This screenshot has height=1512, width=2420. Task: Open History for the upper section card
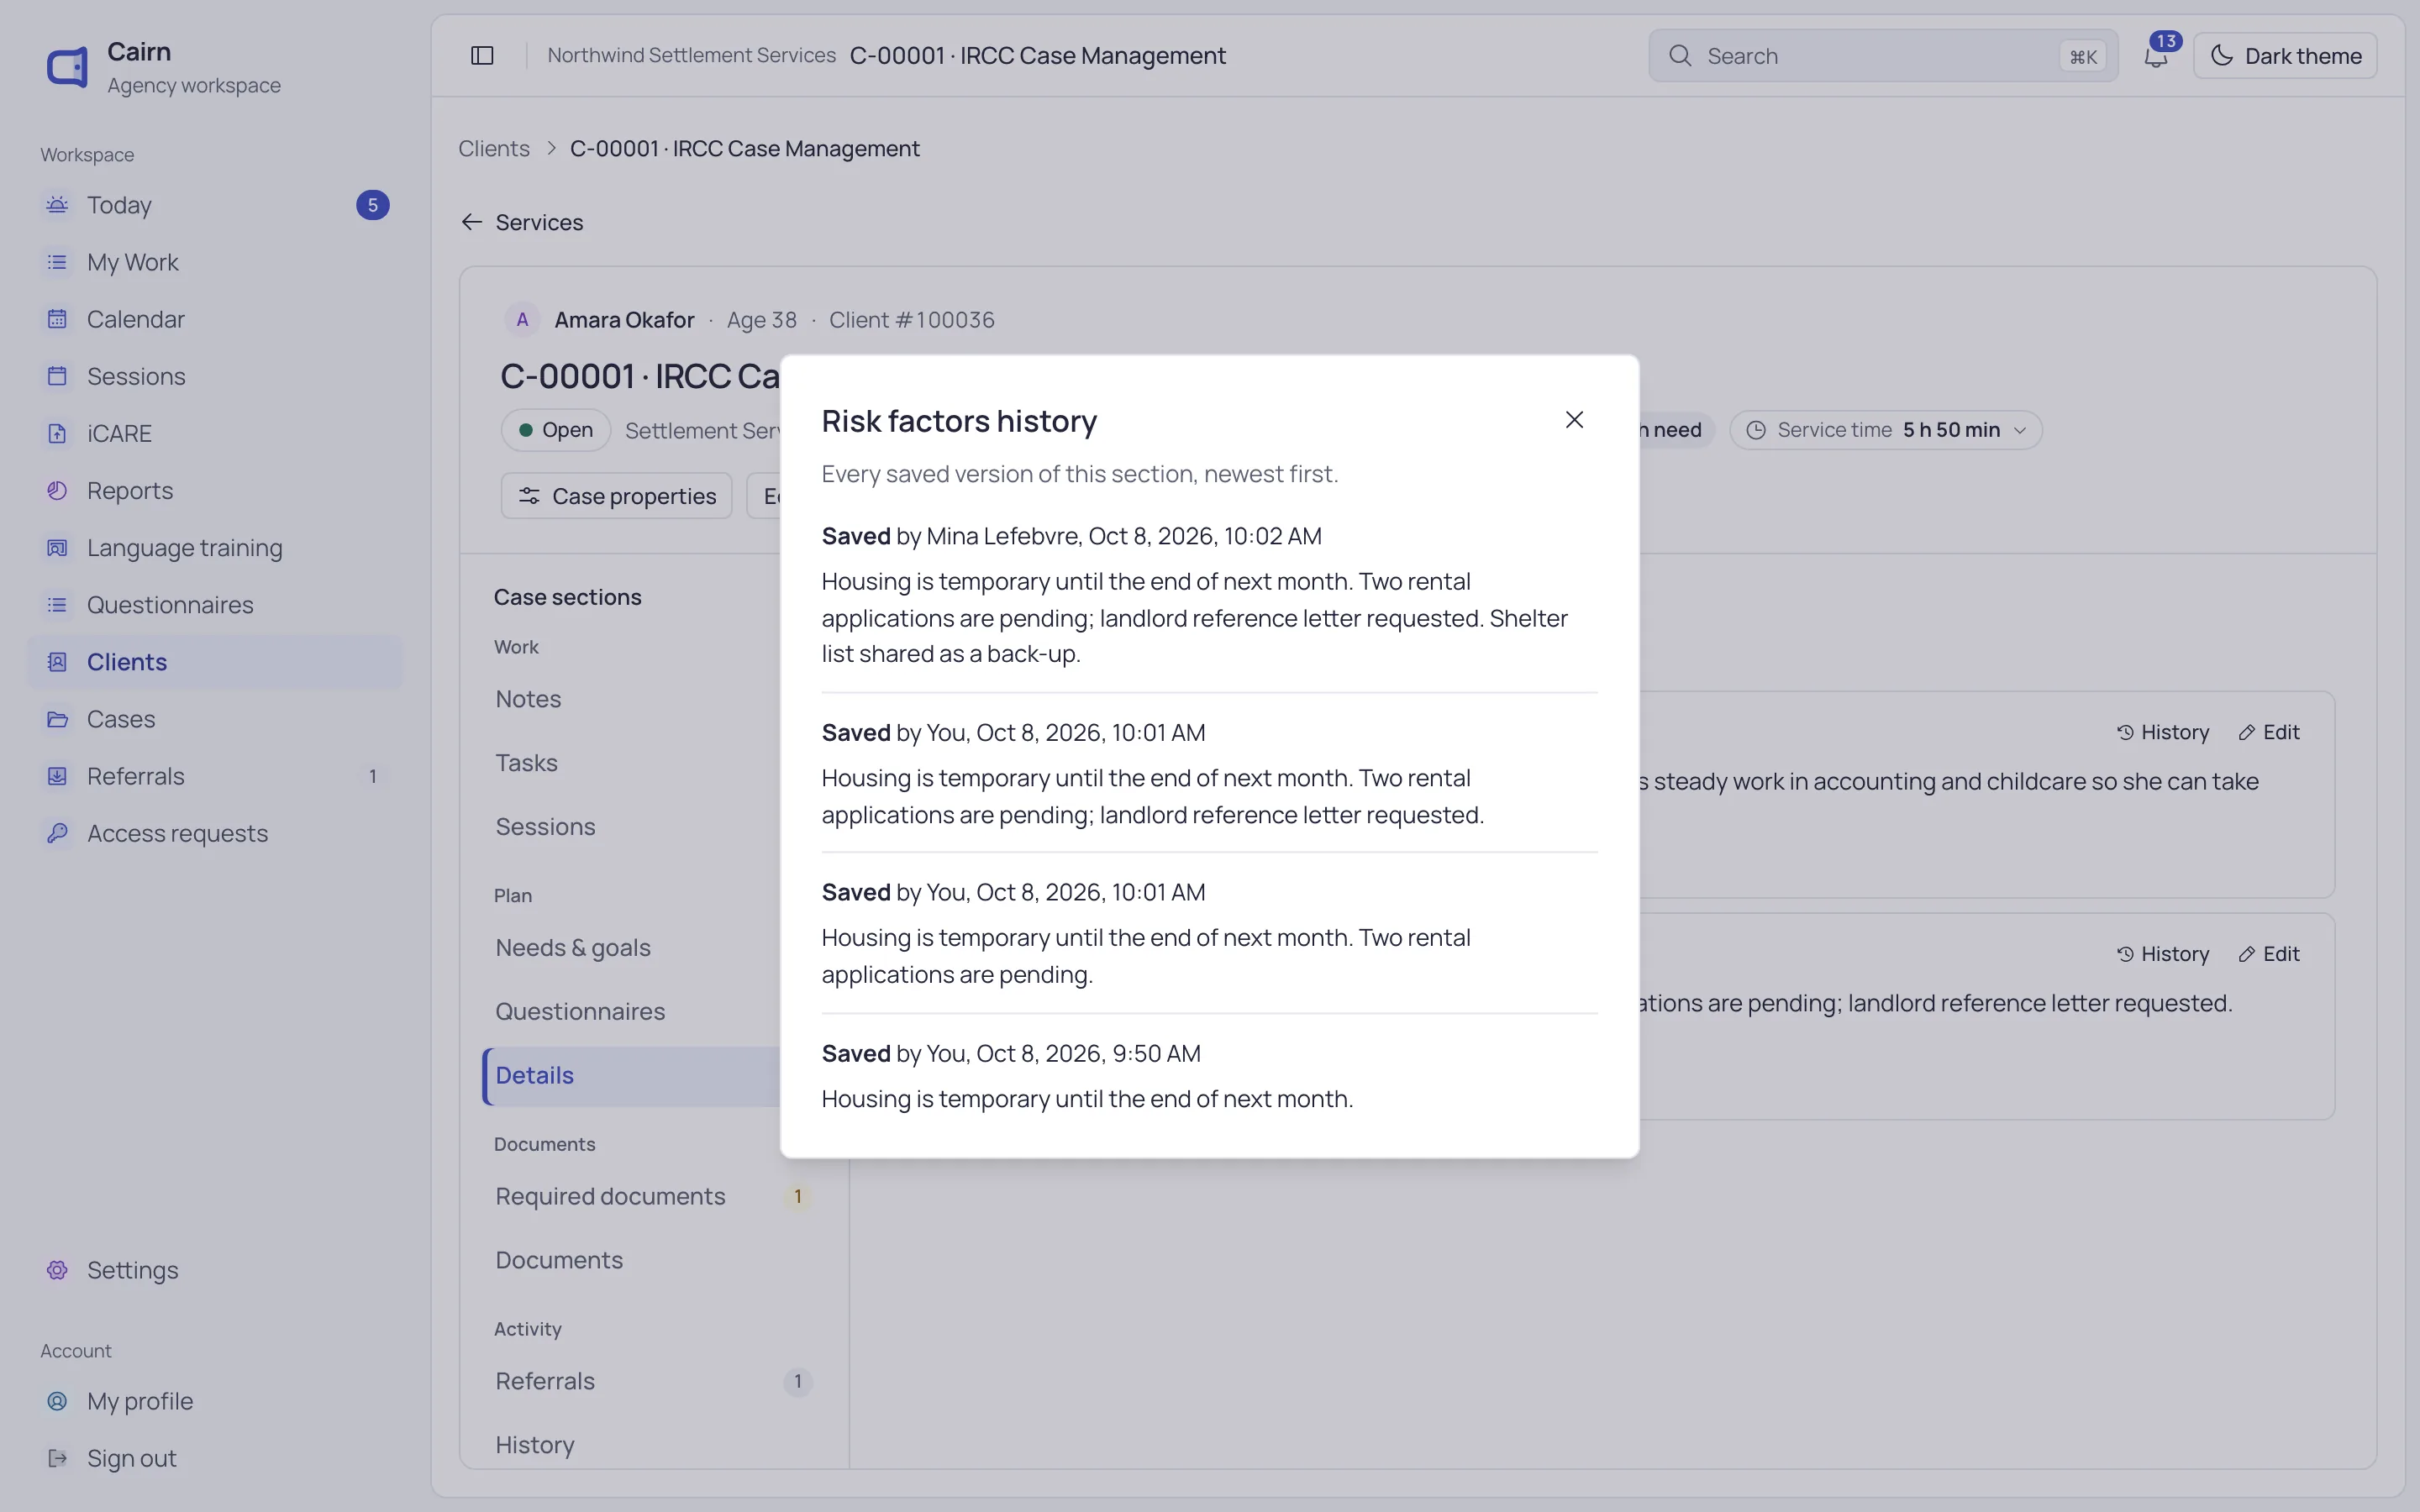pos(2163,732)
